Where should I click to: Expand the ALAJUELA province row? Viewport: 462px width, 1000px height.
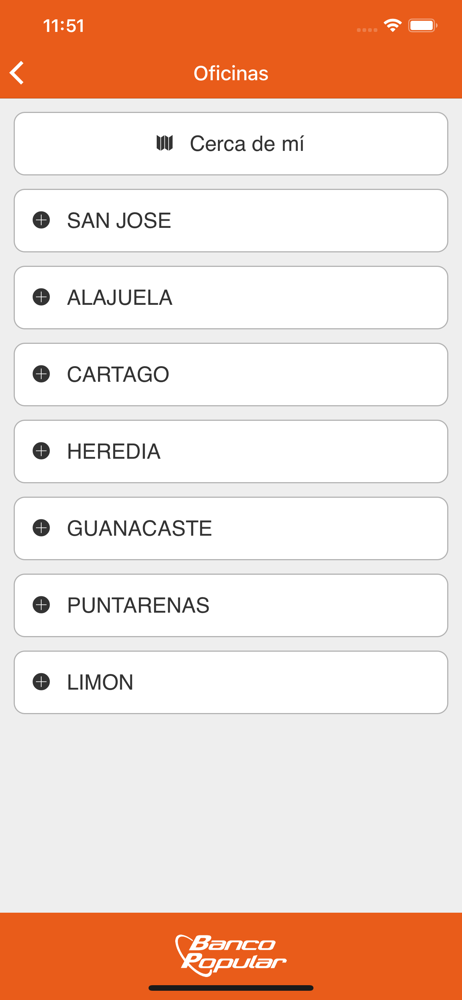click(x=231, y=297)
